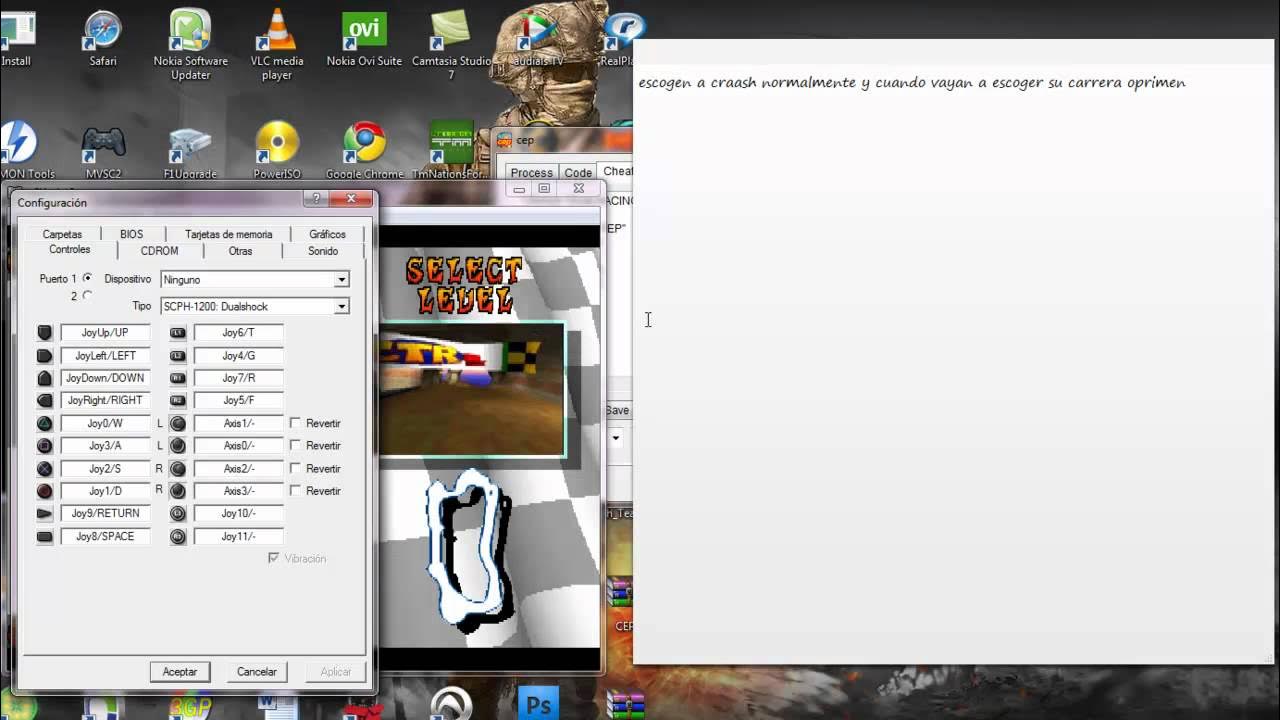Click the L2 shoulder icon beside Joy4/G
1280x720 pixels.
(178, 356)
